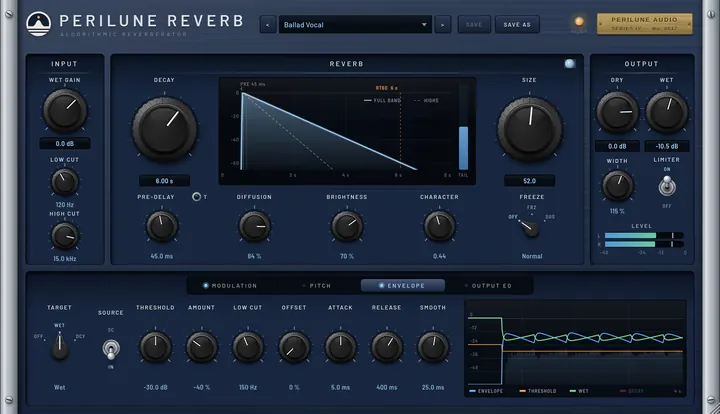The image size is (720, 414).
Task: Switch to the Modulation tab
Action: (x=231, y=285)
